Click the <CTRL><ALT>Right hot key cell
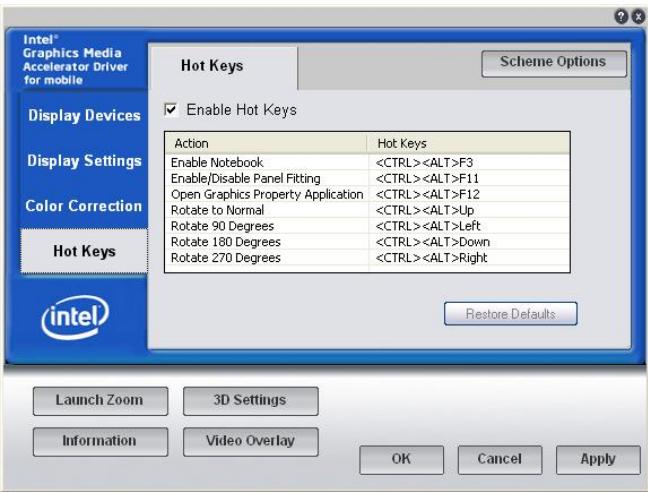This screenshot has width=648, height=492. coord(469,258)
